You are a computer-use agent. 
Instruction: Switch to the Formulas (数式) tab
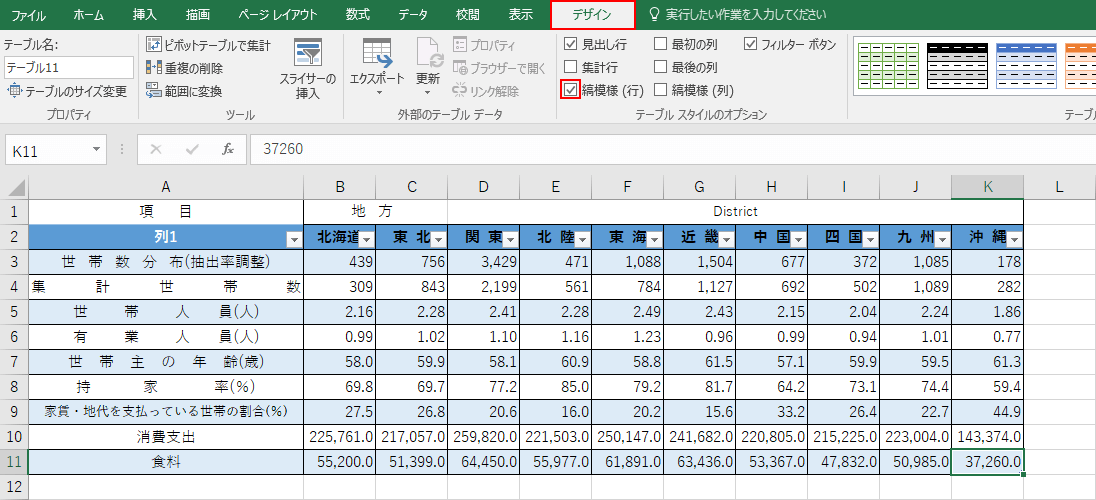357,15
